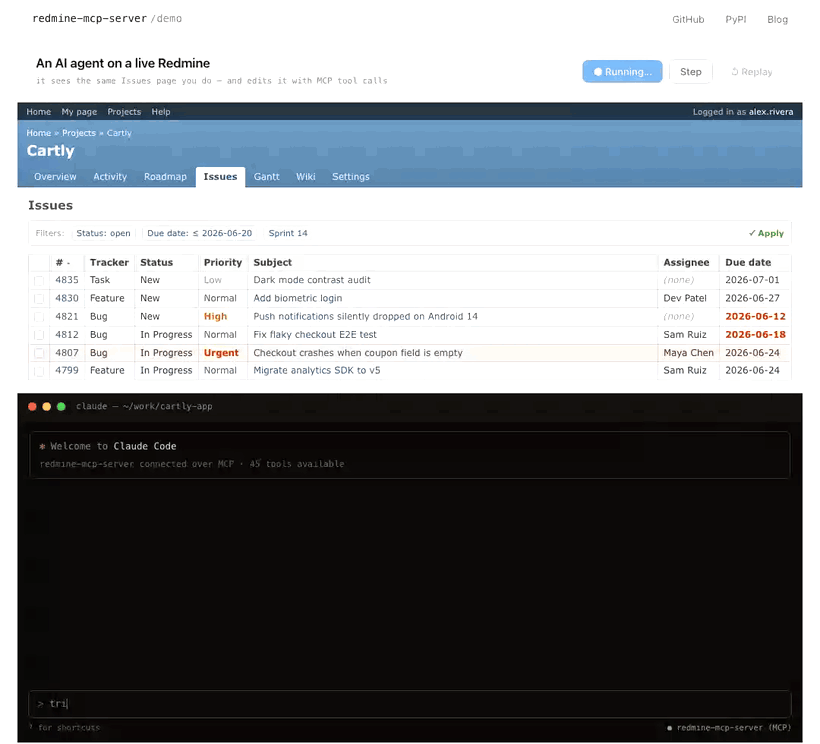Open issue Push notifications silently dropped on Android 14
The width and height of the screenshot is (820, 744).
click(x=366, y=316)
